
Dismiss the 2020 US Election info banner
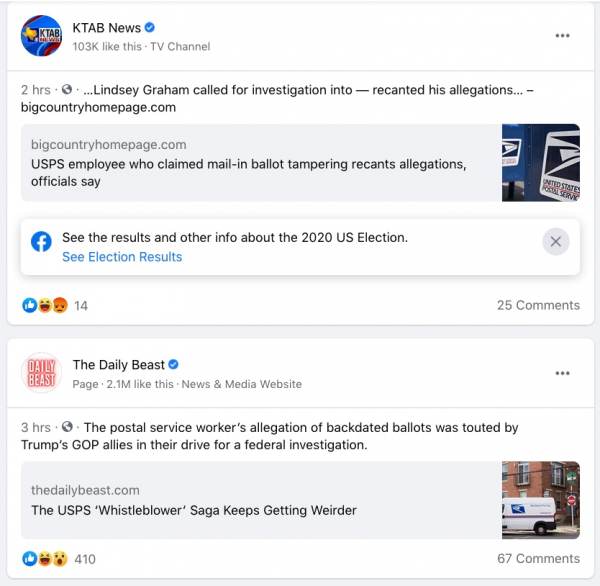pos(556,242)
